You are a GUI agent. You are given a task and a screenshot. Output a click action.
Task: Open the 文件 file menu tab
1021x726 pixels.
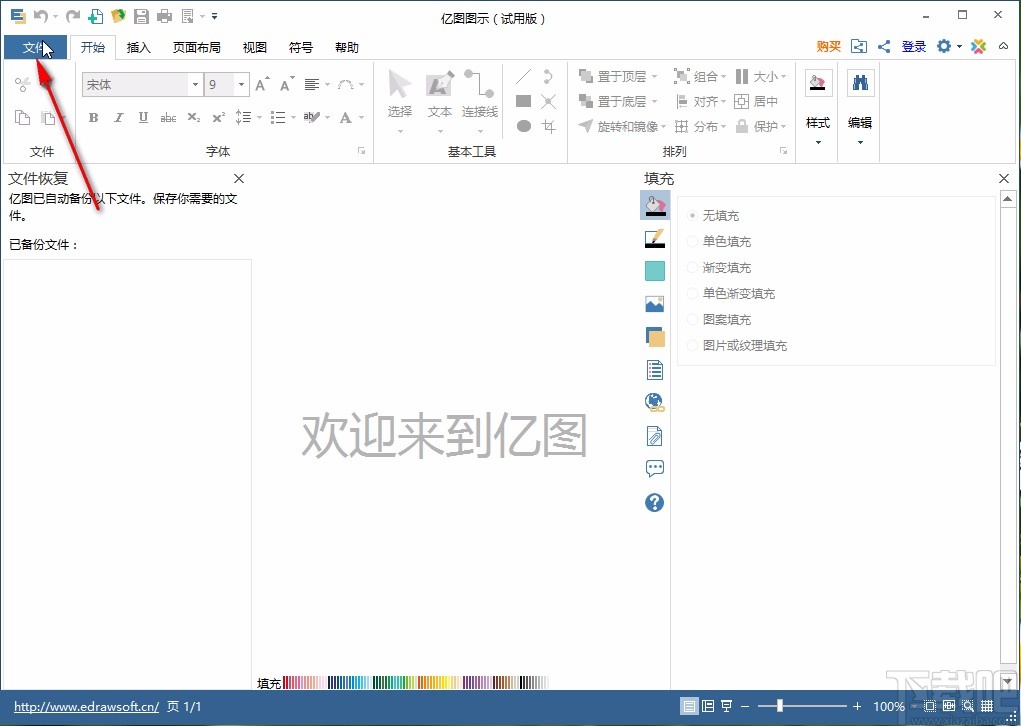[x=35, y=48]
